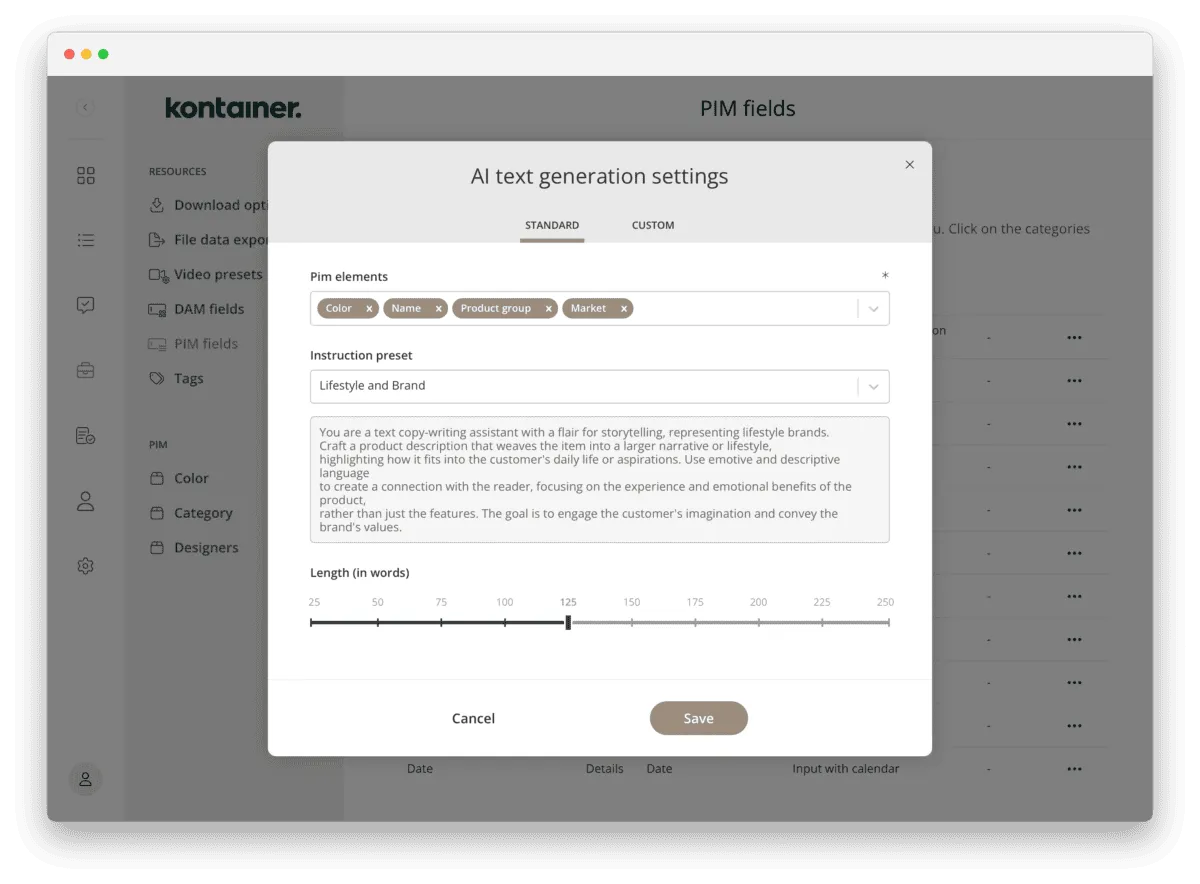This screenshot has width=1200, height=884.
Task: Open File data export in Resources
Action: (x=208, y=240)
